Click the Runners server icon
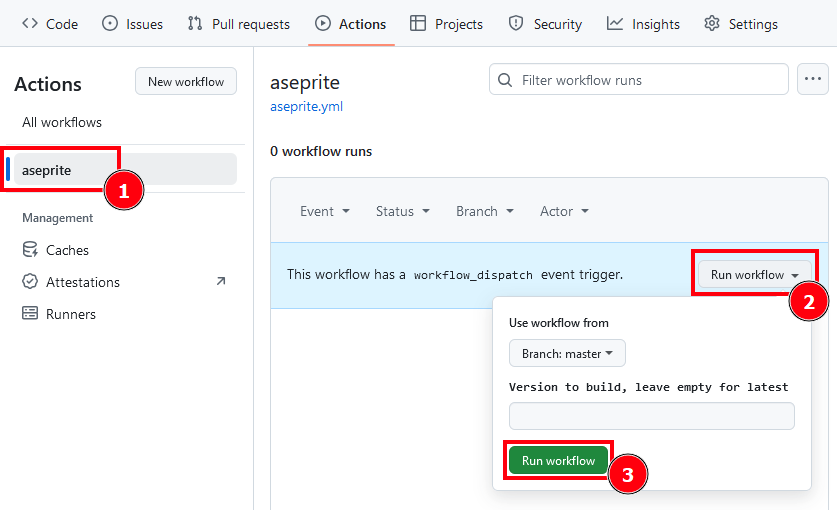Viewport: 837px width, 510px height. pos(30,313)
